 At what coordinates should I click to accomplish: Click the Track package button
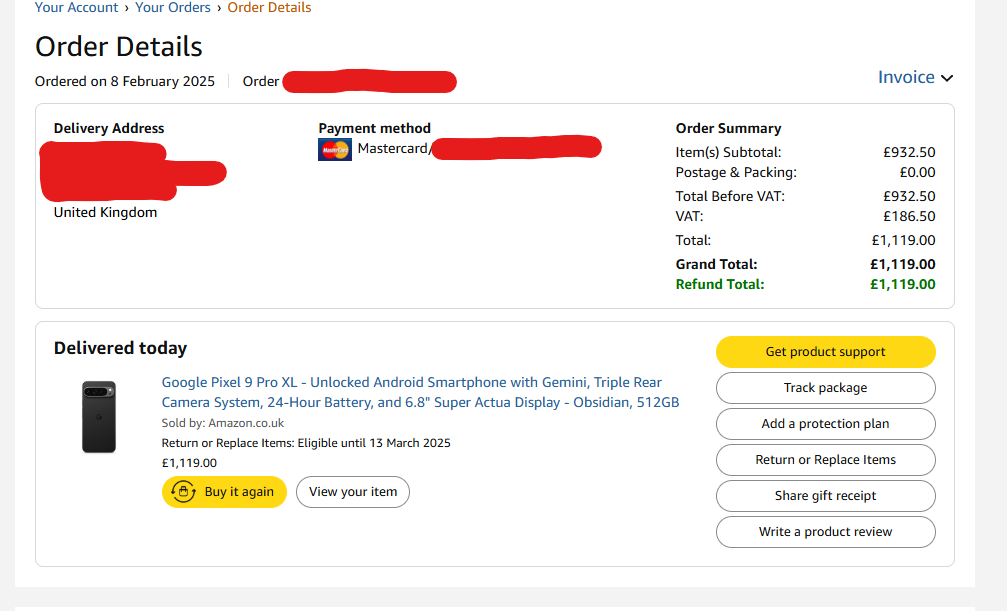(825, 388)
